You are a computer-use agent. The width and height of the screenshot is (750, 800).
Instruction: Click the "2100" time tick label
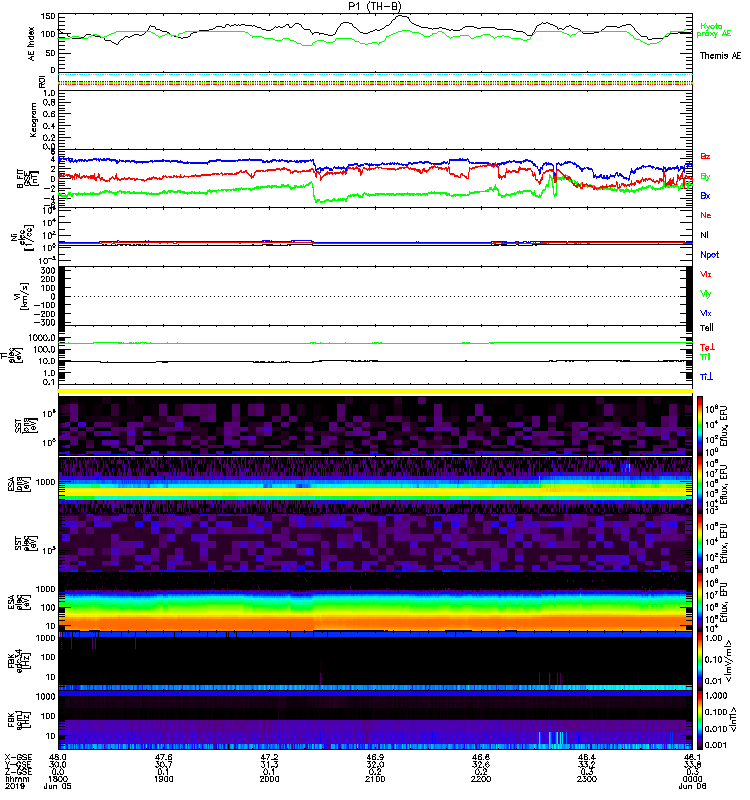(x=375, y=779)
